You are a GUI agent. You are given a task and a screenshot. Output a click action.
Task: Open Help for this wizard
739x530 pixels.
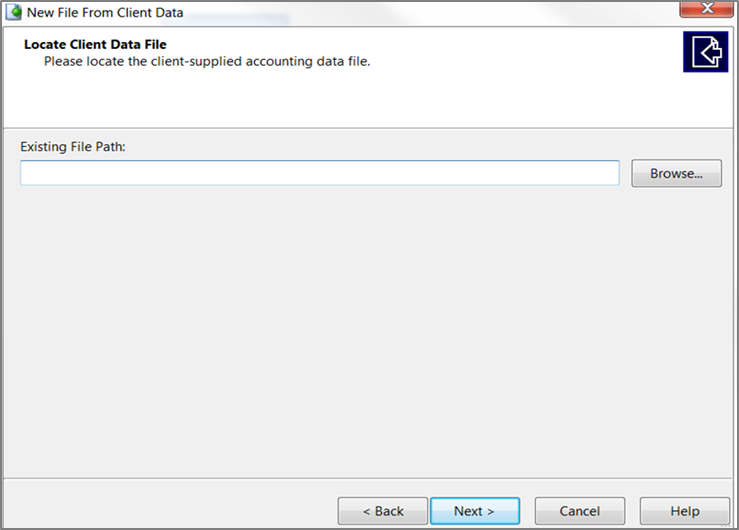click(685, 511)
